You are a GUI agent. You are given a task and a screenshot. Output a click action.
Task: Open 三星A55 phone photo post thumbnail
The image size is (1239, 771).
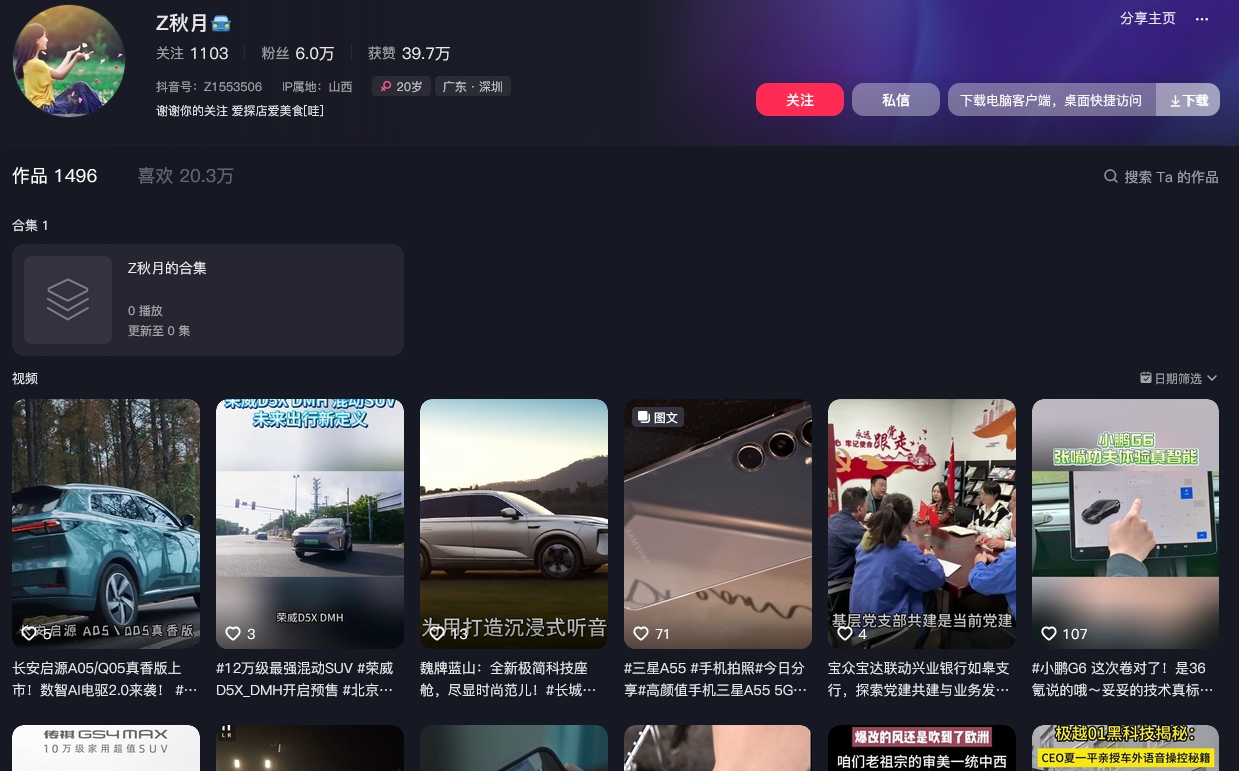[x=718, y=524]
